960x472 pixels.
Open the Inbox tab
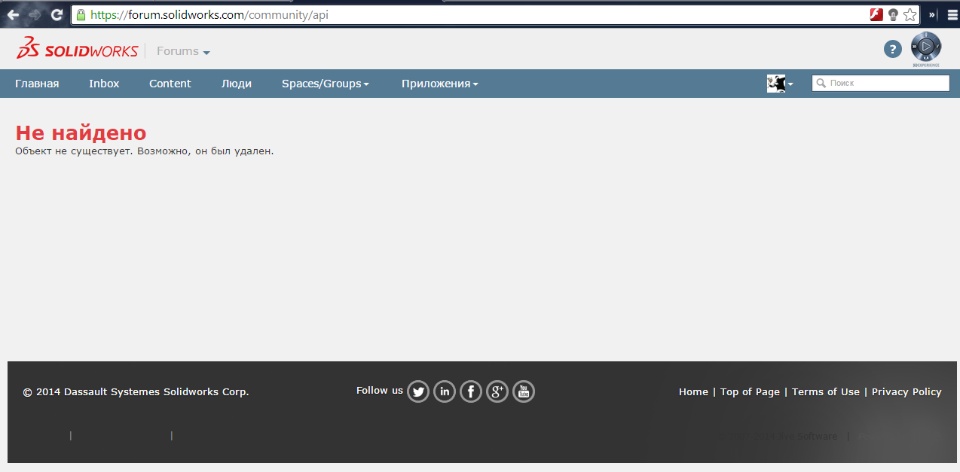tap(104, 84)
